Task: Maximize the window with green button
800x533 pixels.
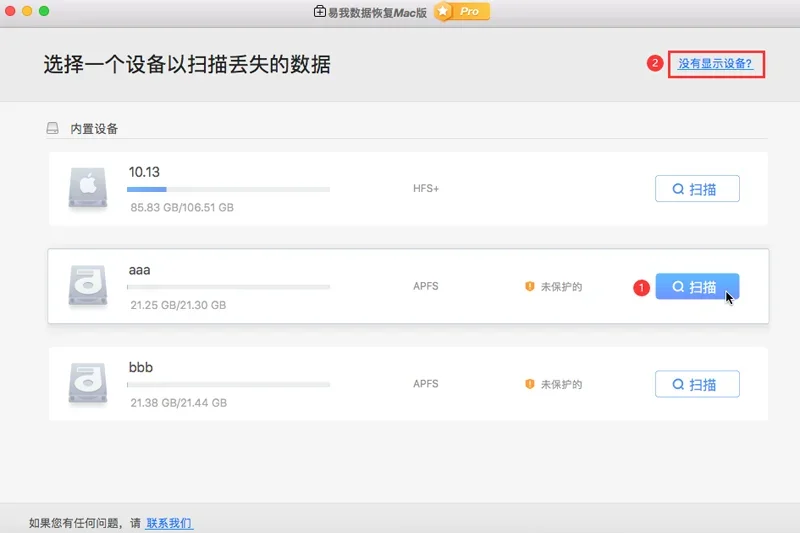Action: (x=44, y=11)
